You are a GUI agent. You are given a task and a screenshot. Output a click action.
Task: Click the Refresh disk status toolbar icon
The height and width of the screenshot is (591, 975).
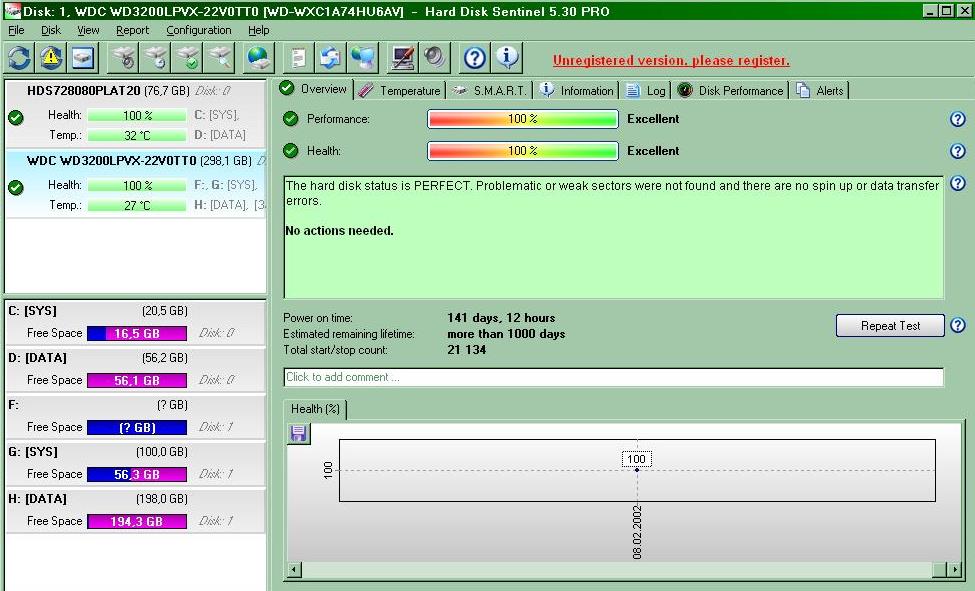(x=19, y=58)
